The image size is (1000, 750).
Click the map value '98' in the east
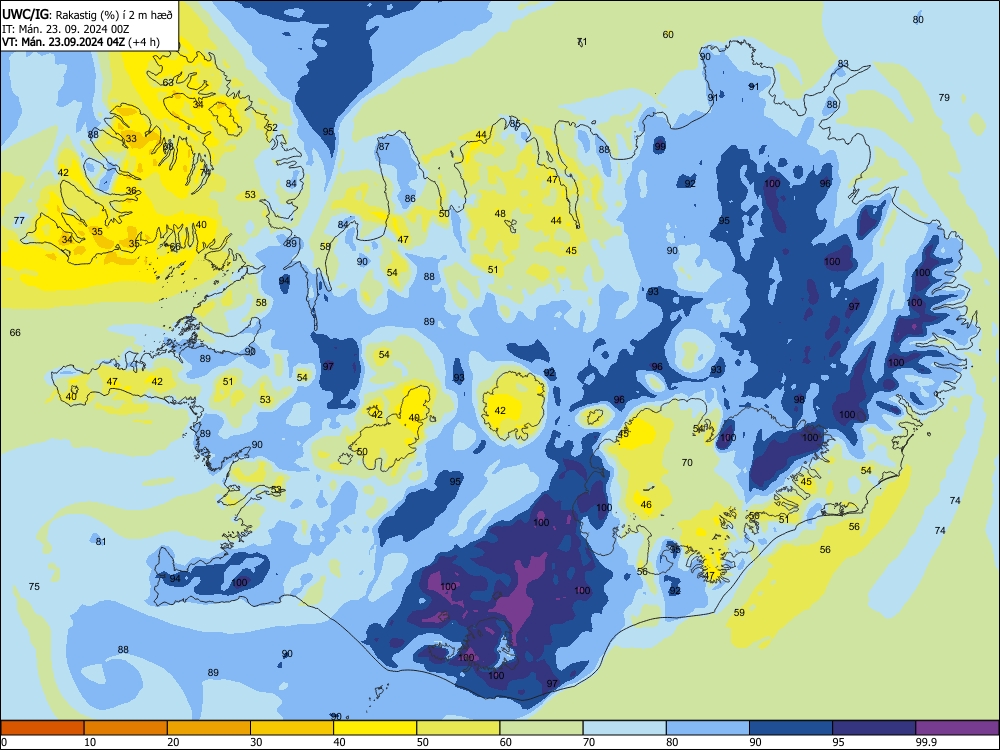tap(799, 399)
